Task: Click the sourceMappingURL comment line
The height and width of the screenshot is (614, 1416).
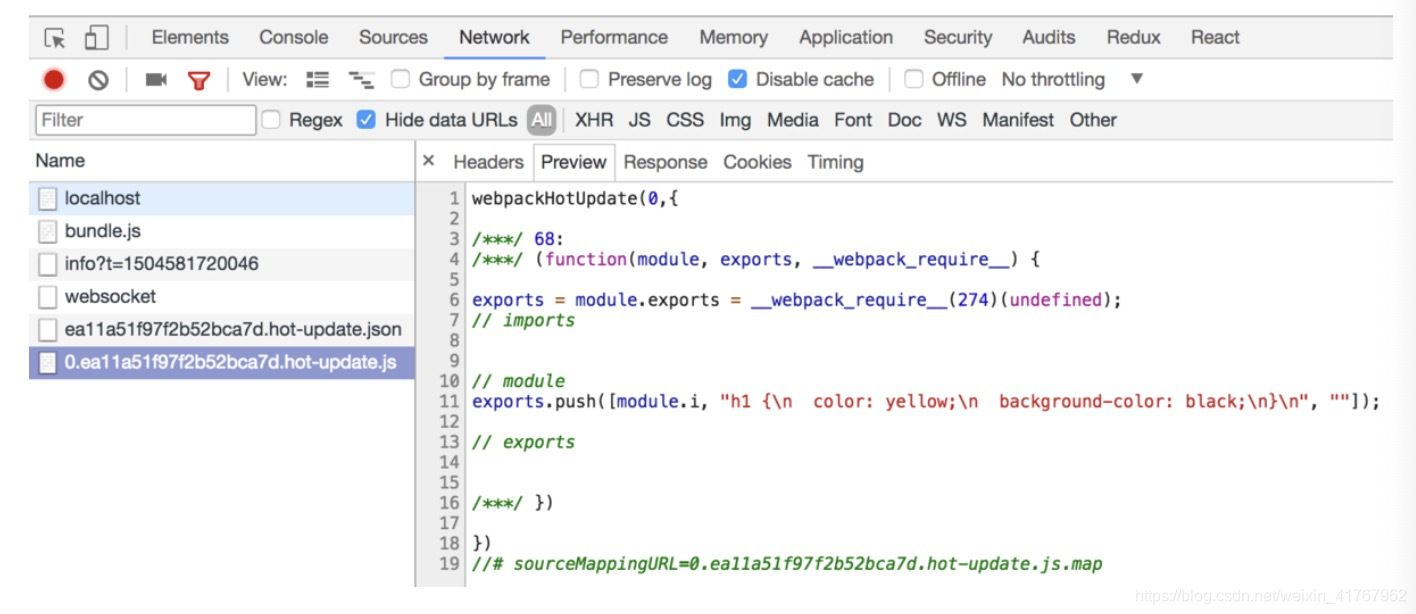Action: tap(787, 564)
